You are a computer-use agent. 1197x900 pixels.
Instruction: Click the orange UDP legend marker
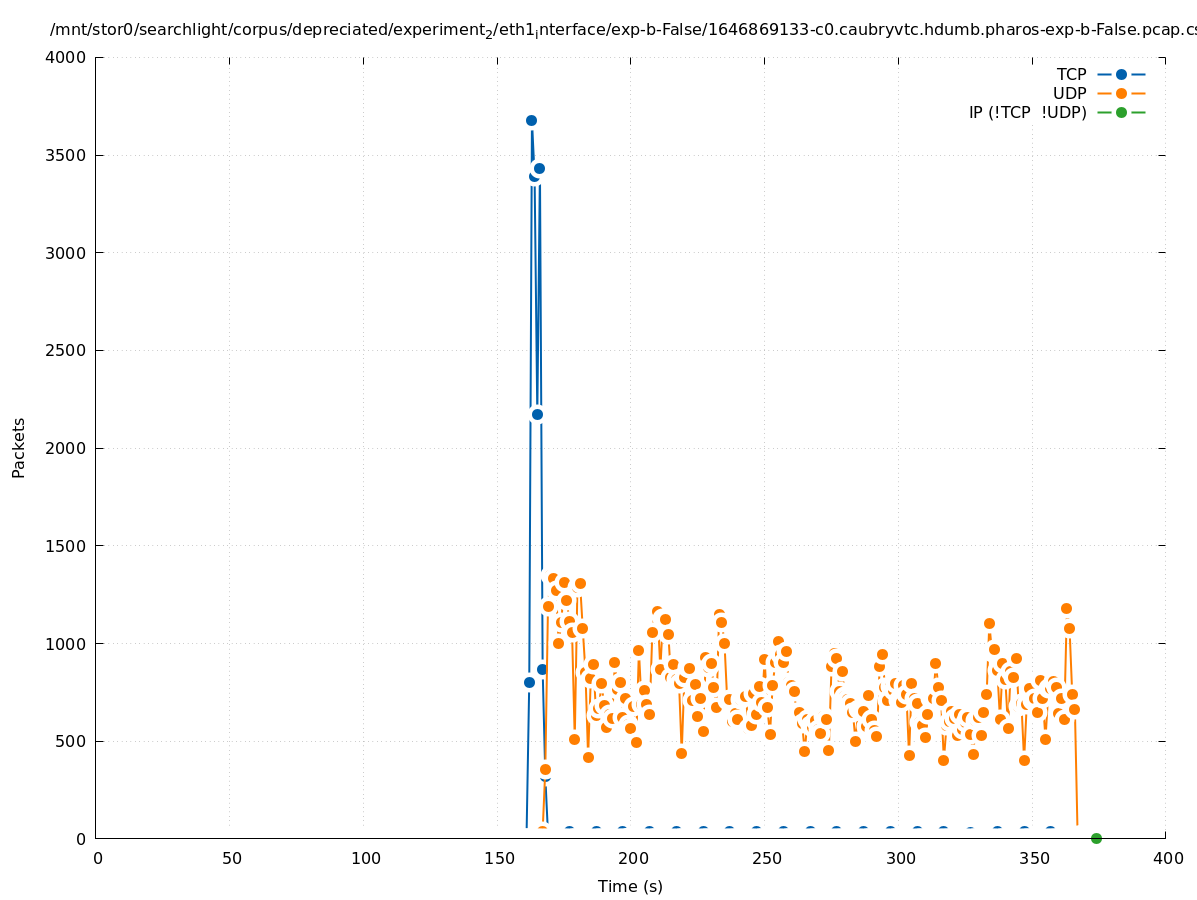(1121, 94)
